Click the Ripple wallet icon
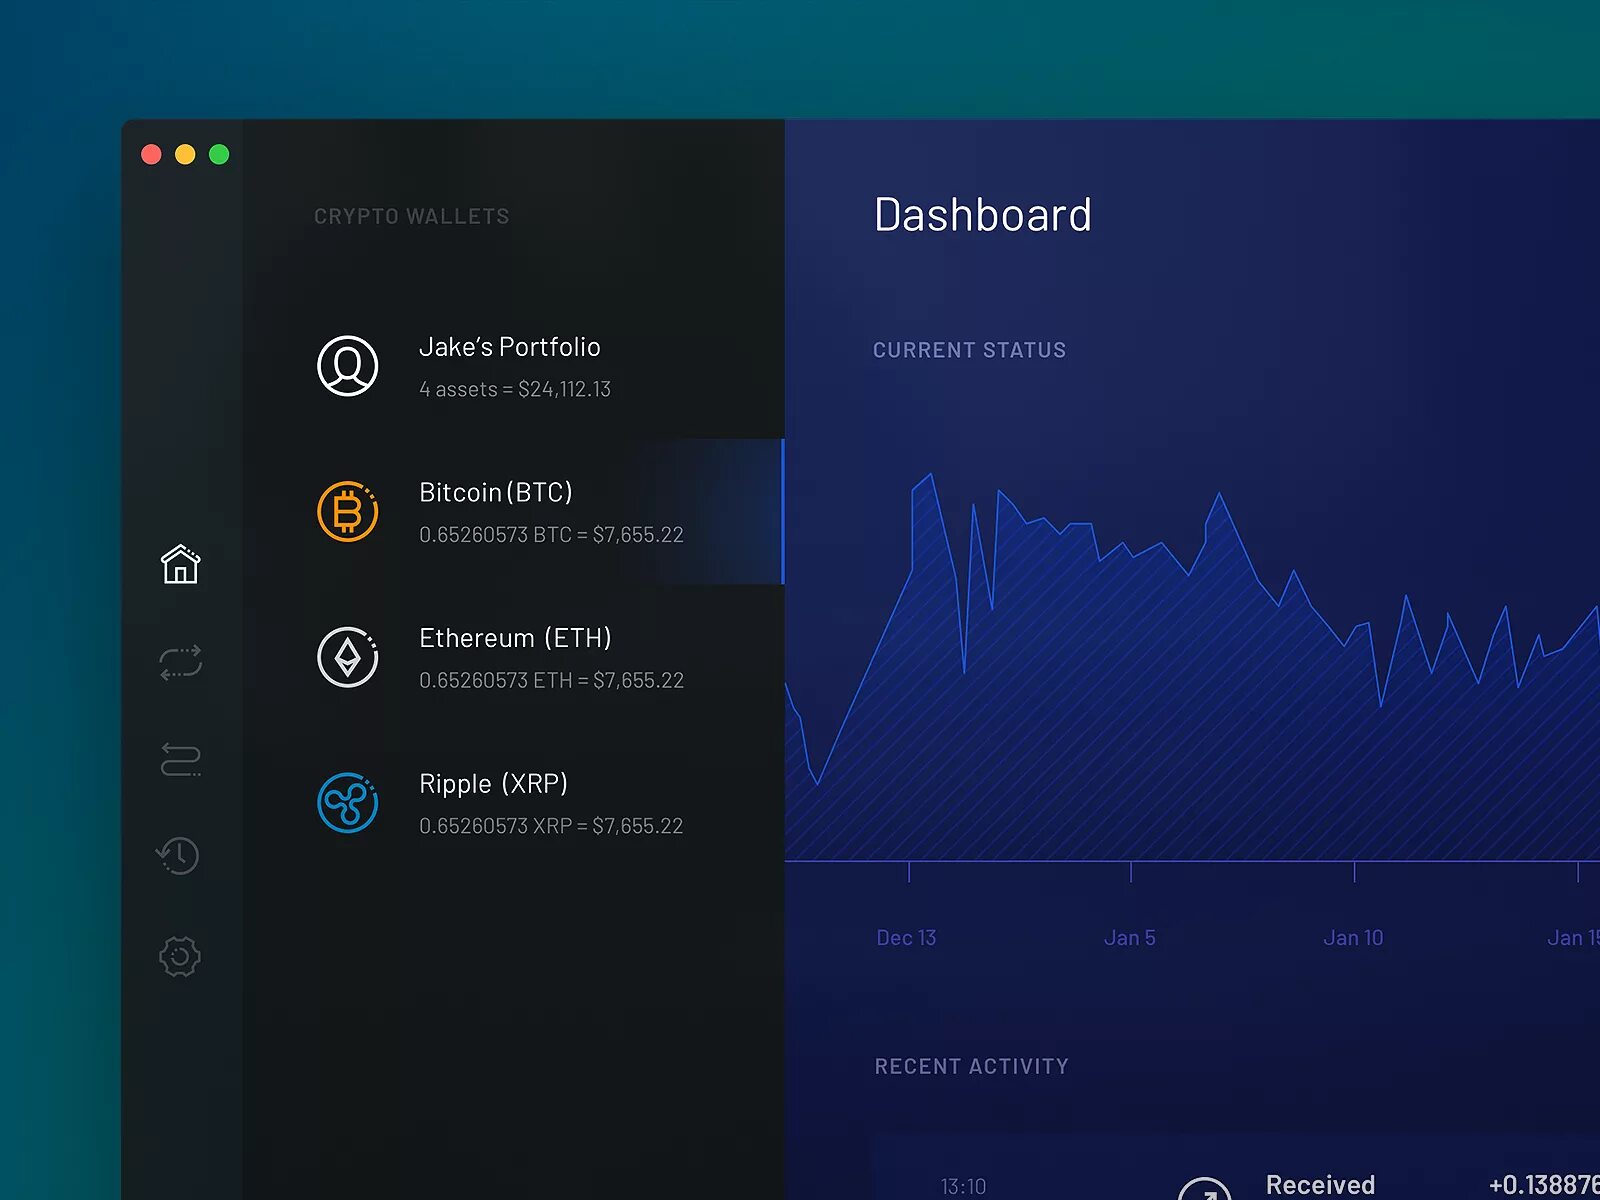 (x=347, y=802)
